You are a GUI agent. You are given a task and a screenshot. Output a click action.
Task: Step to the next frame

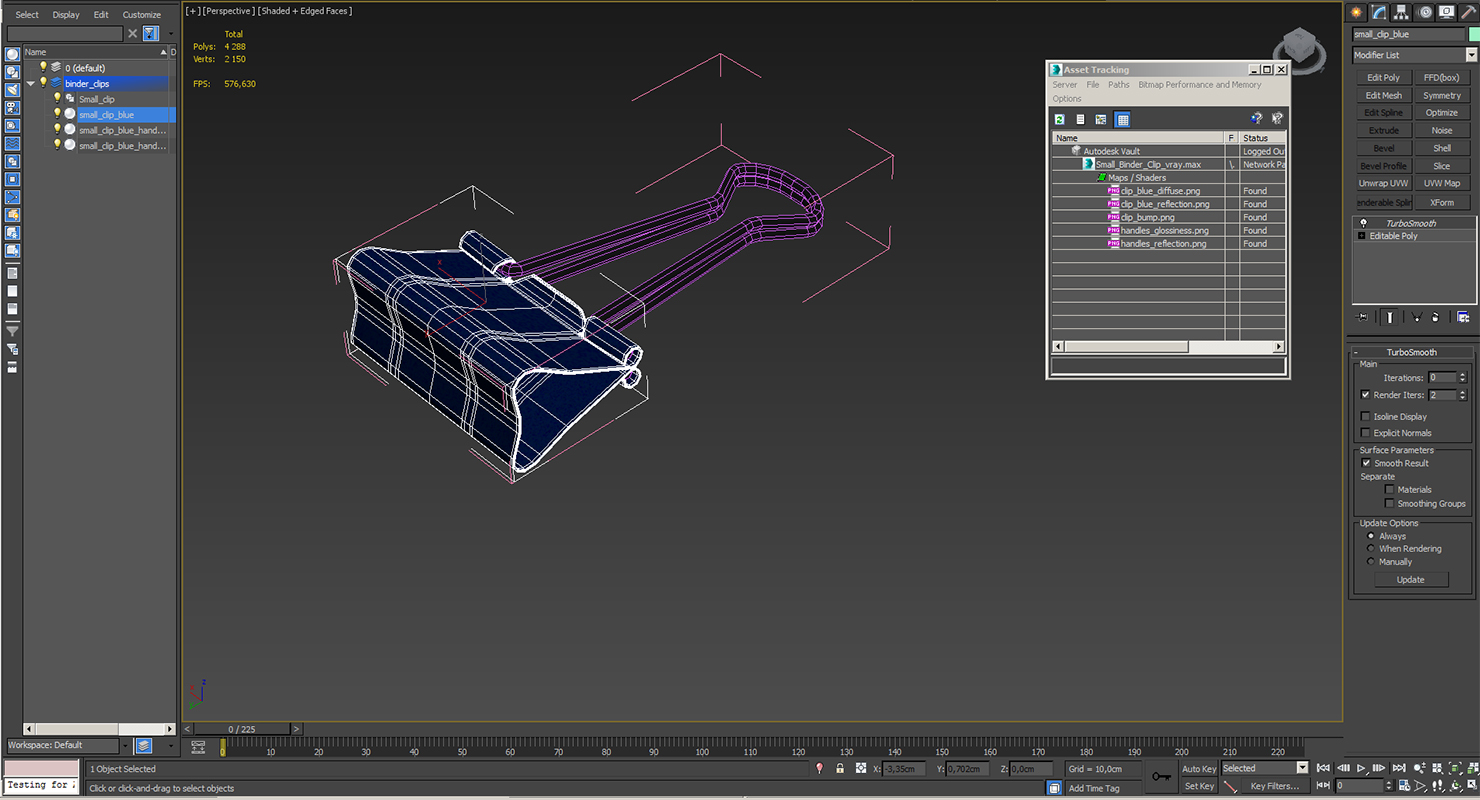[1379, 768]
